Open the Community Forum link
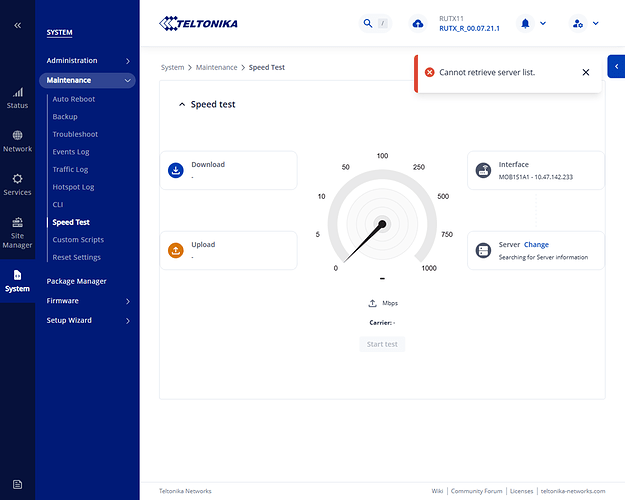Screen dimensions: 625x500 coord(476,491)
